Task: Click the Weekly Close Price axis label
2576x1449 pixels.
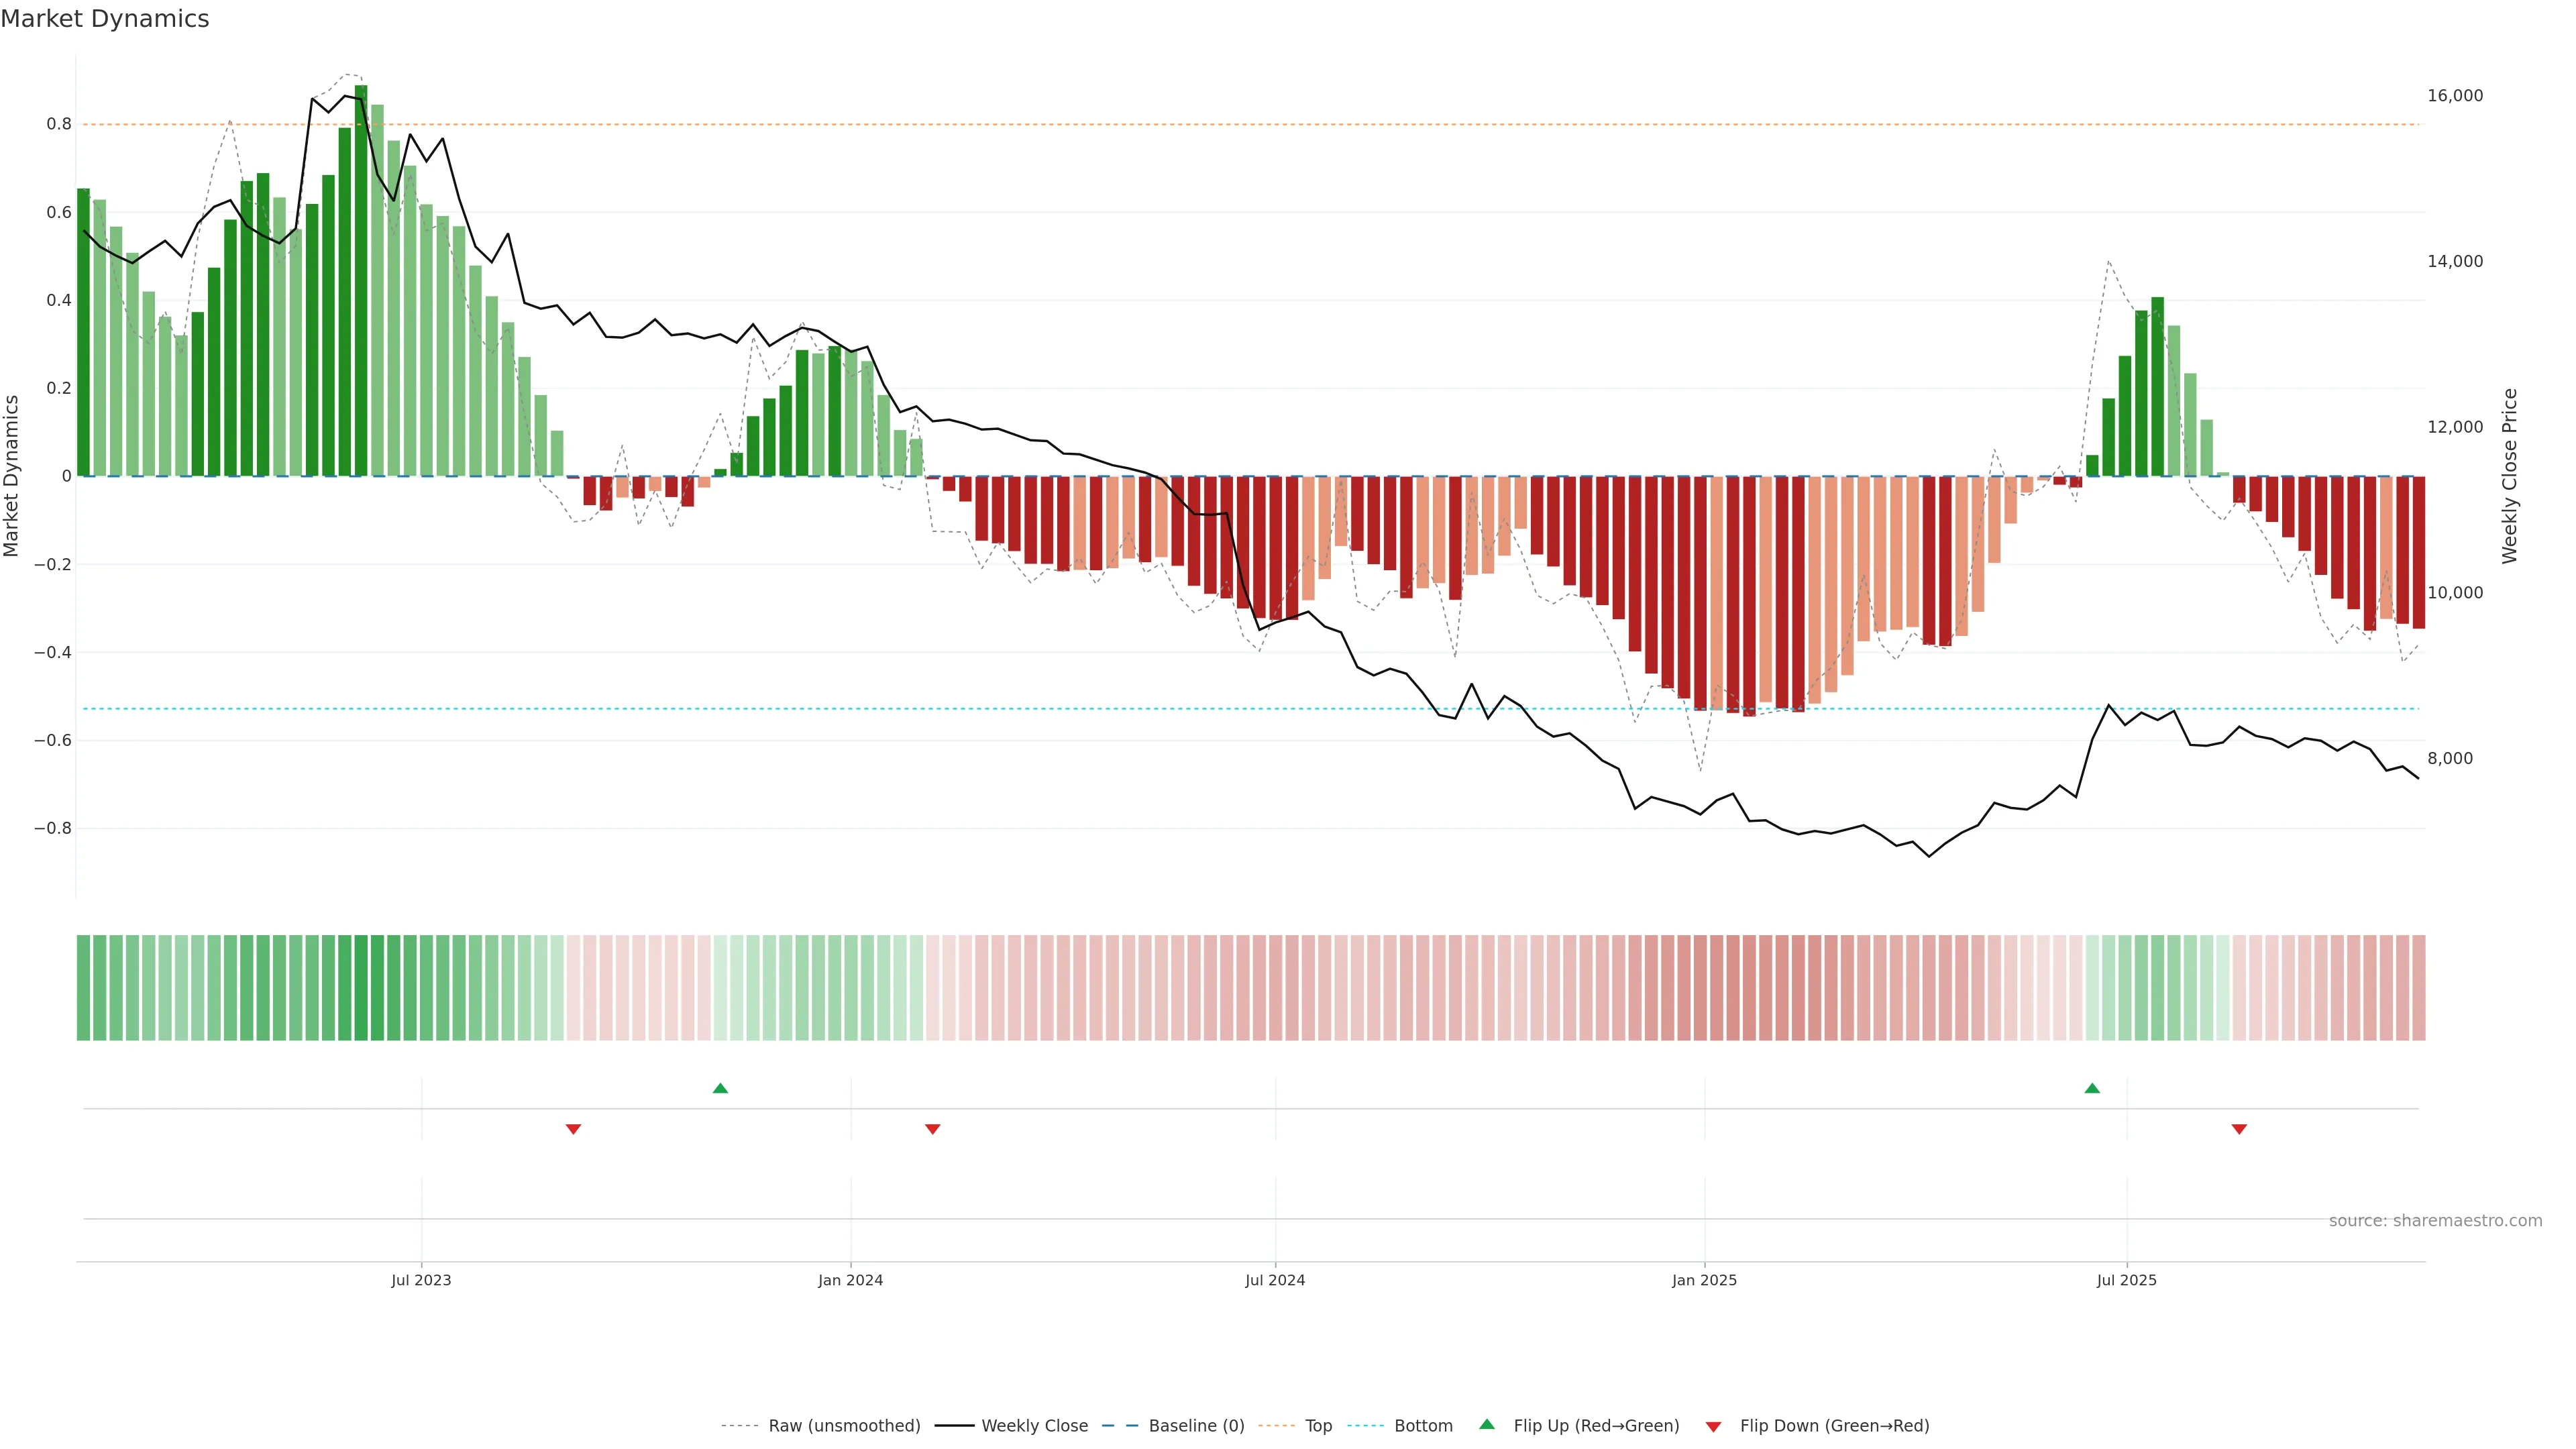Action: (2509, 476)
